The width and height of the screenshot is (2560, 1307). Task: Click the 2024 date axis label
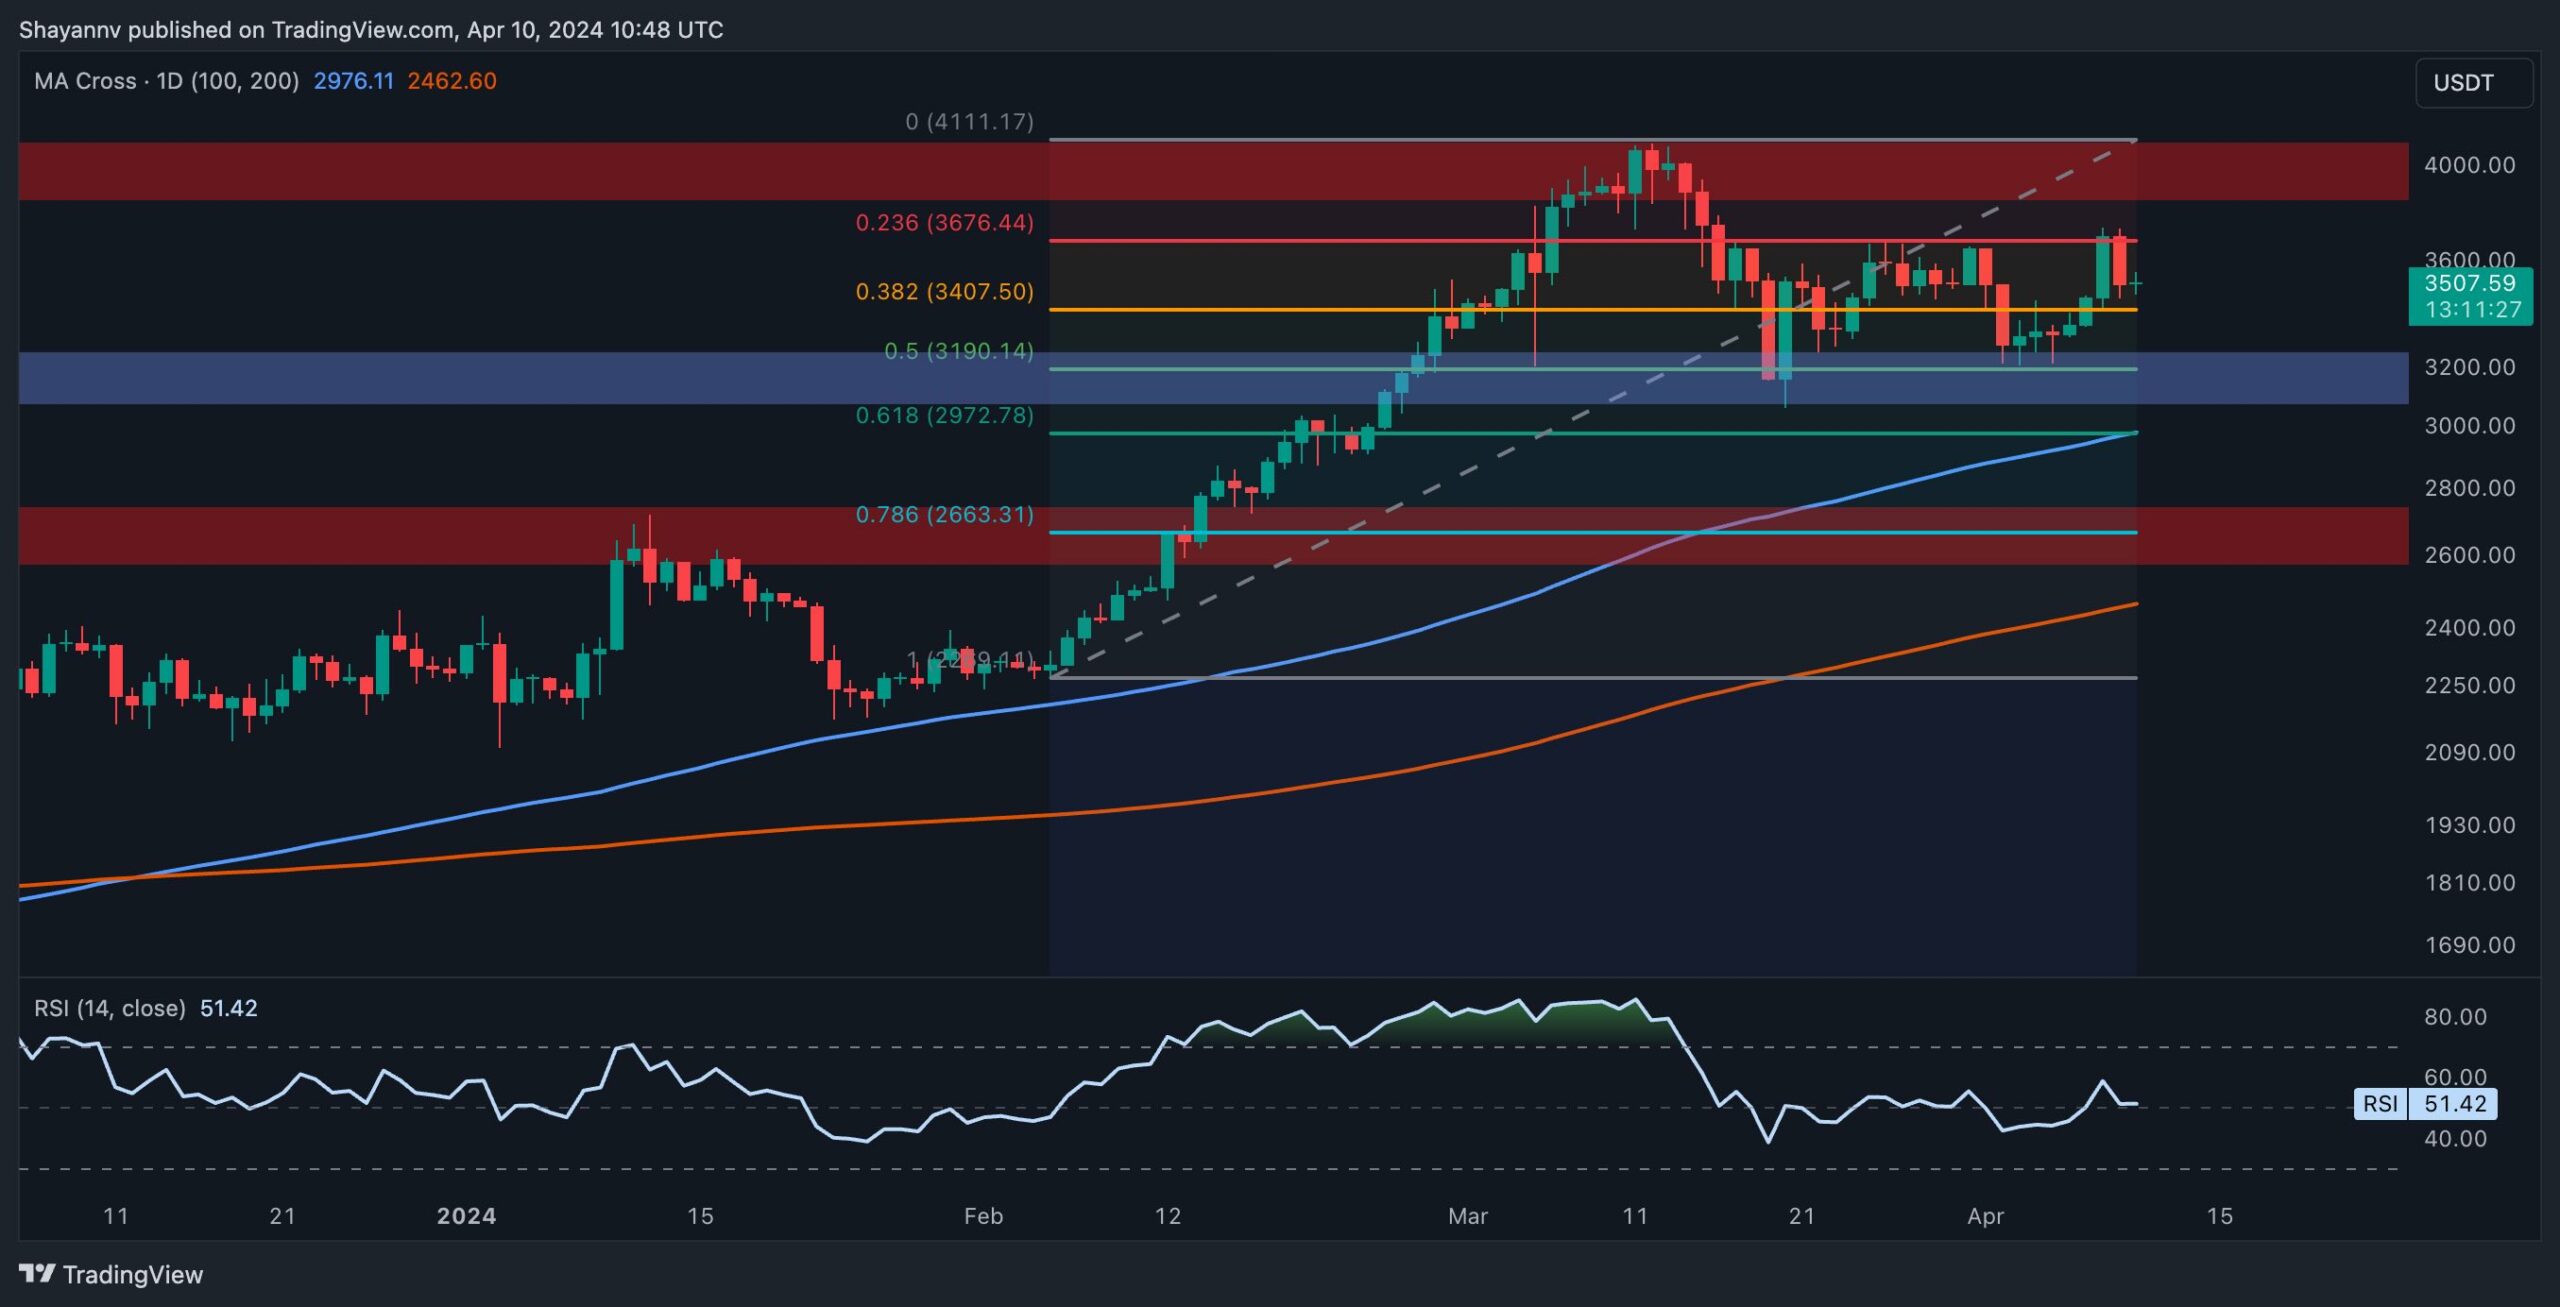pyautogui.click(x=466, y=1216)
